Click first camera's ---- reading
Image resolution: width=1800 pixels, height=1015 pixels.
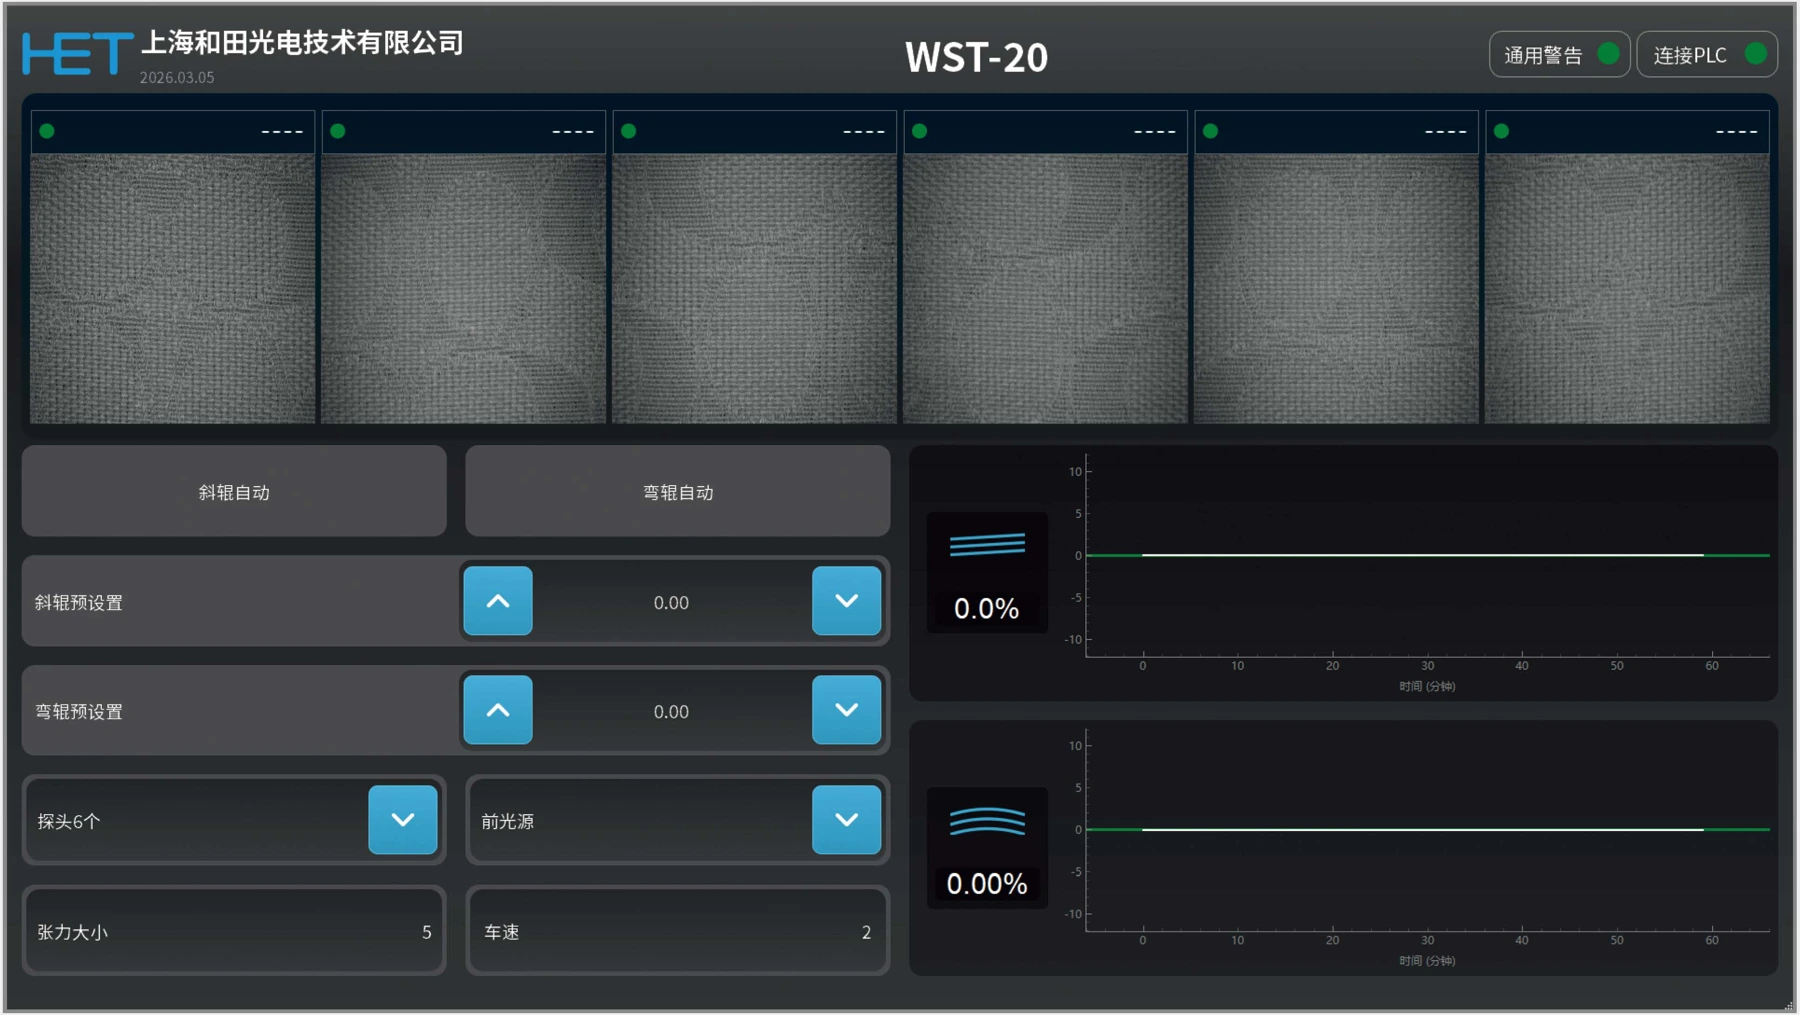(x=282, y=132)
